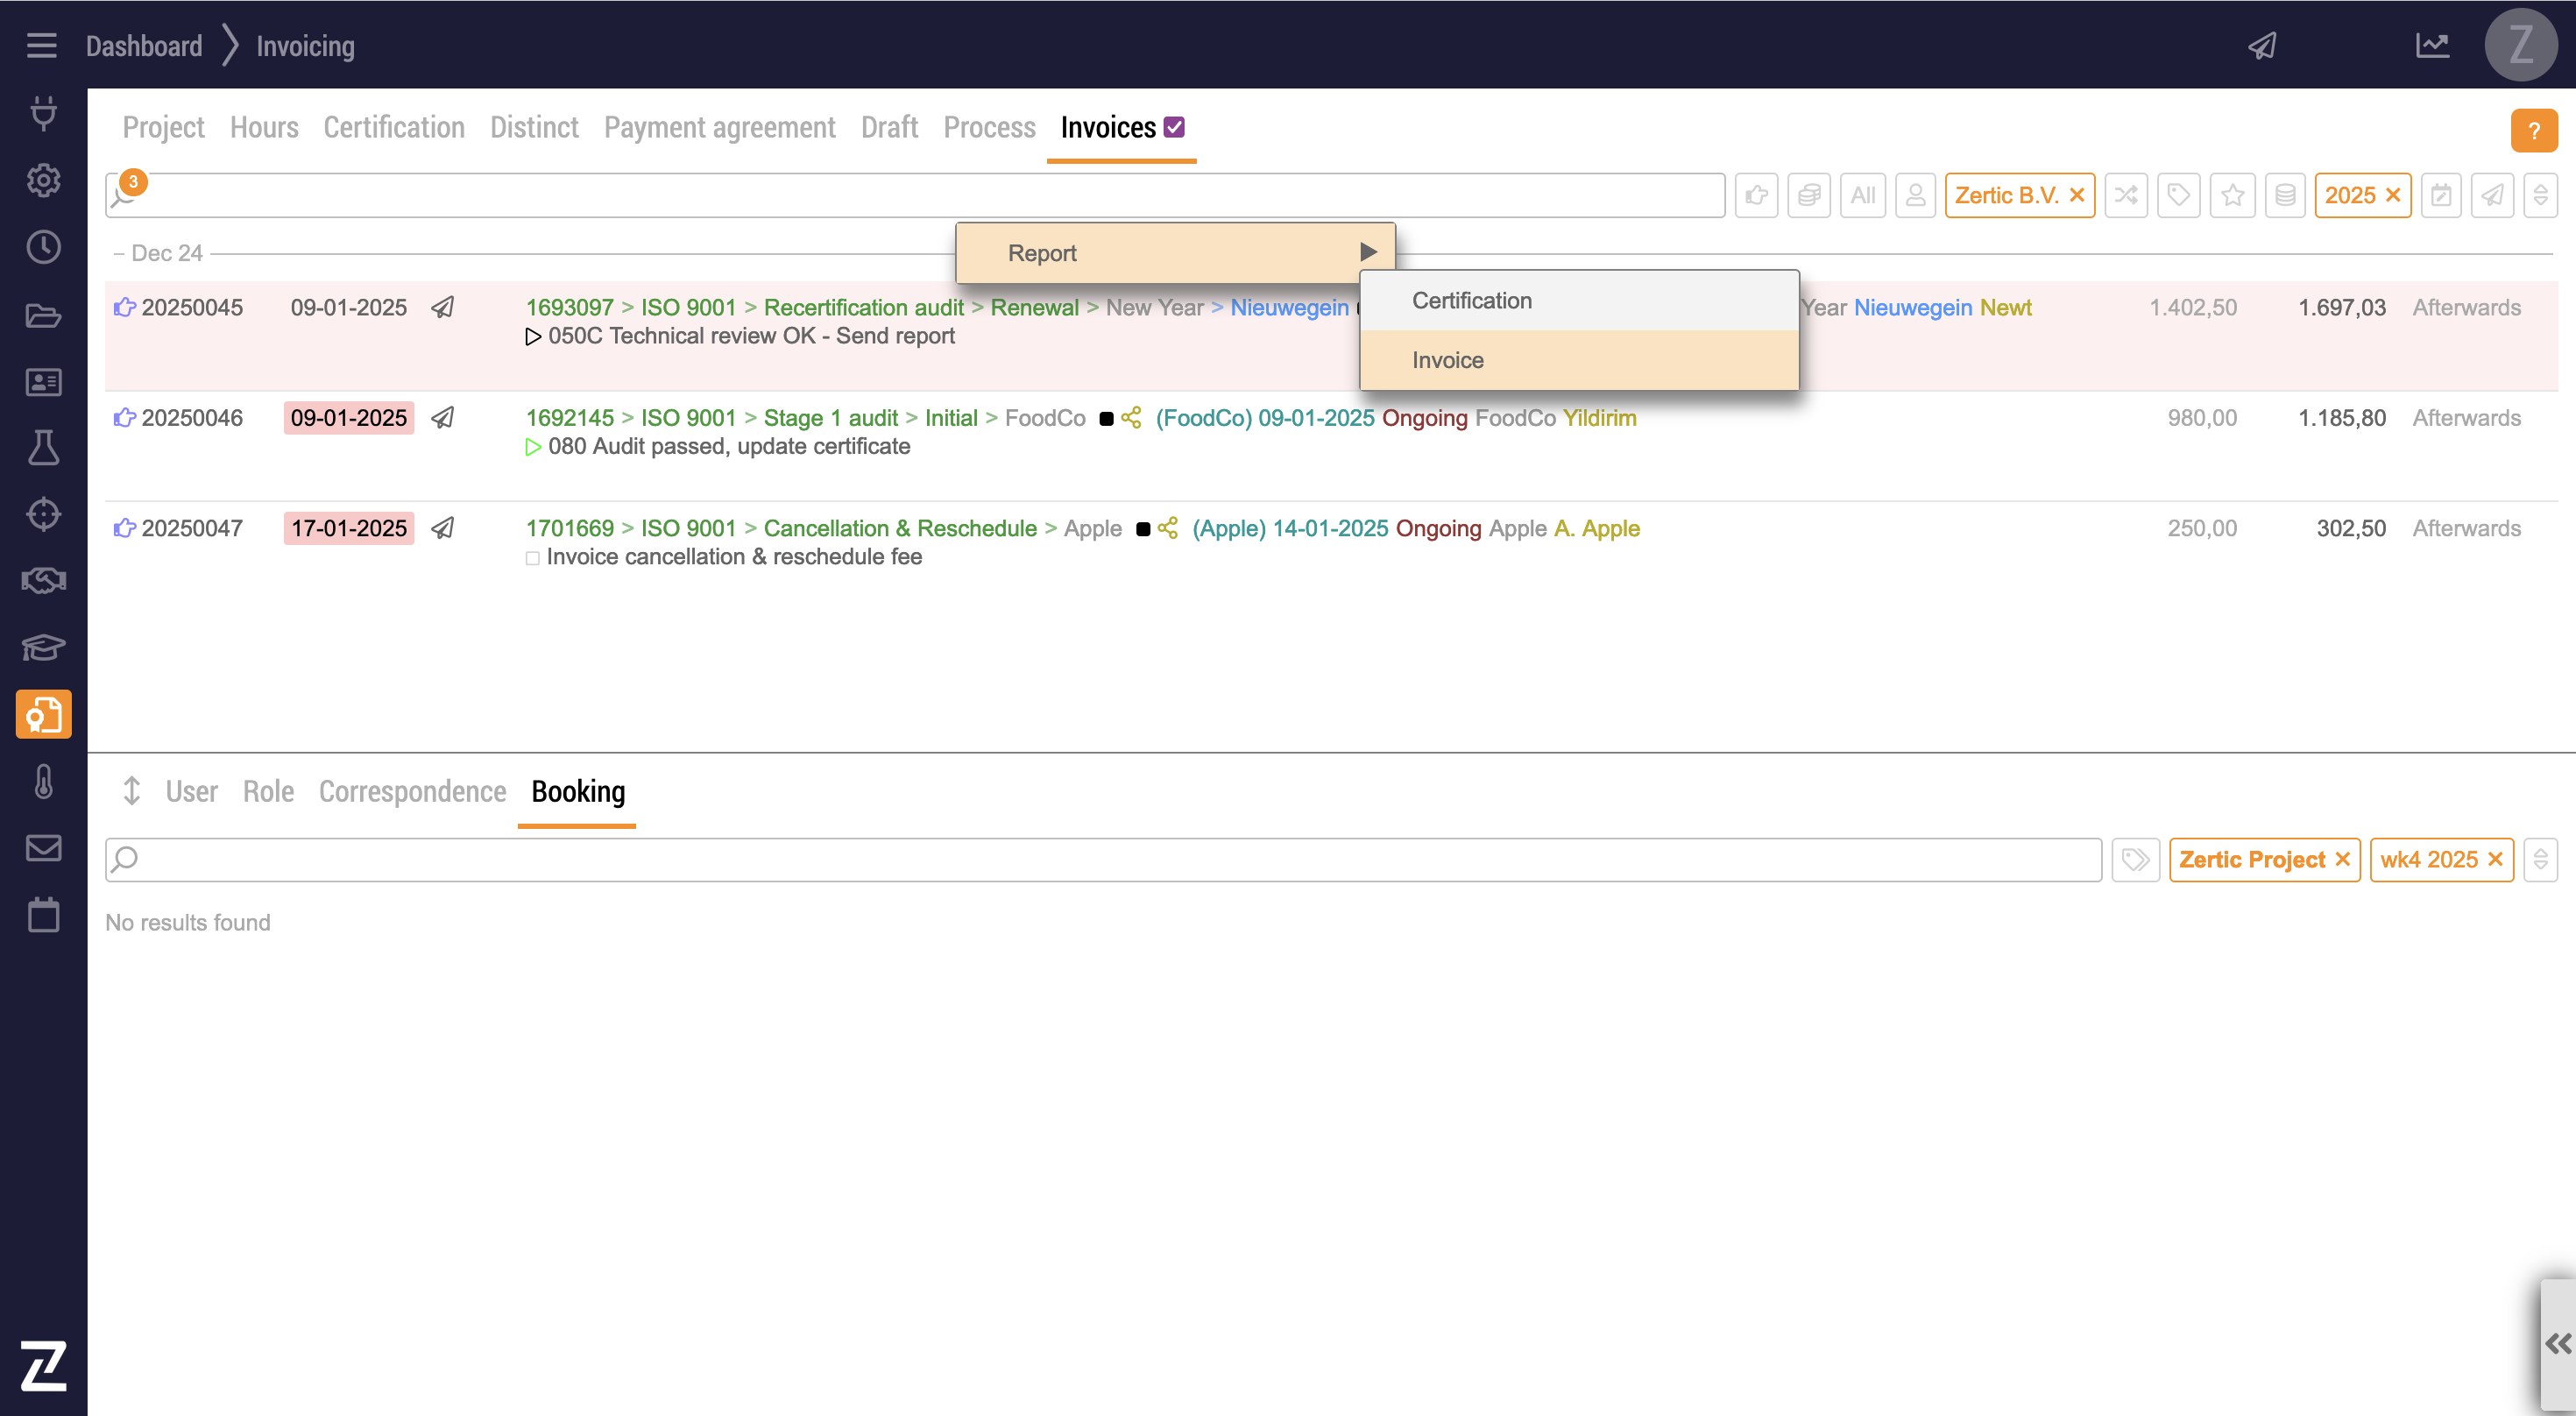Click the plug icon in the sidebar
This screenshot has width=2576, height=1416.
coord(43,113)
